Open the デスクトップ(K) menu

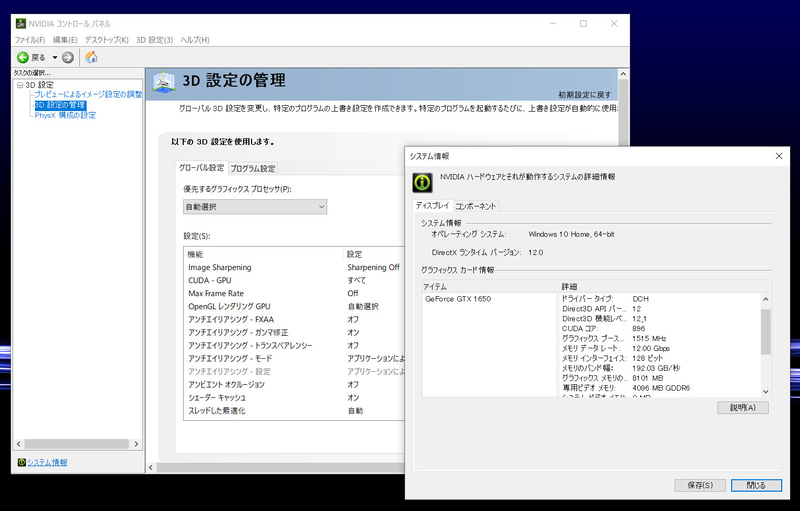[107, 40]
